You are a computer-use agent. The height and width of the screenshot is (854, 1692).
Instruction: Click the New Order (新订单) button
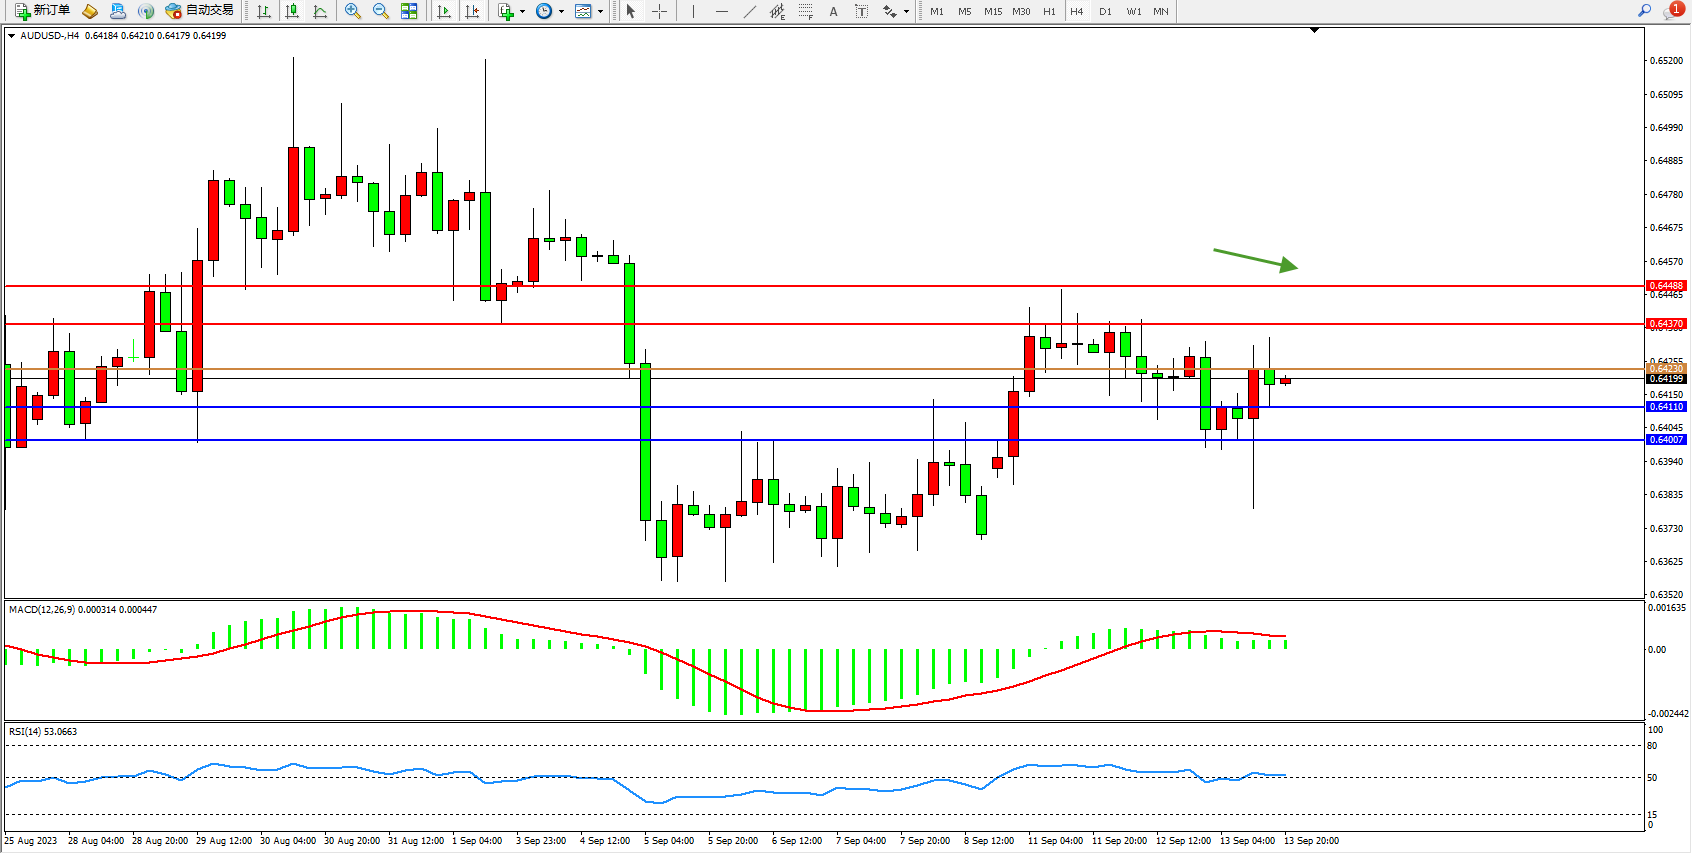42,11
